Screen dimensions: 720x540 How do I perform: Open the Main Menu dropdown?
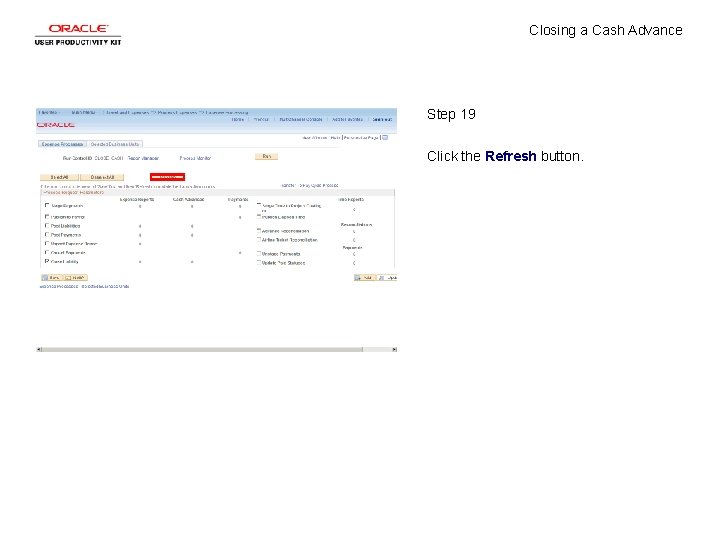[x=84, y=112]
